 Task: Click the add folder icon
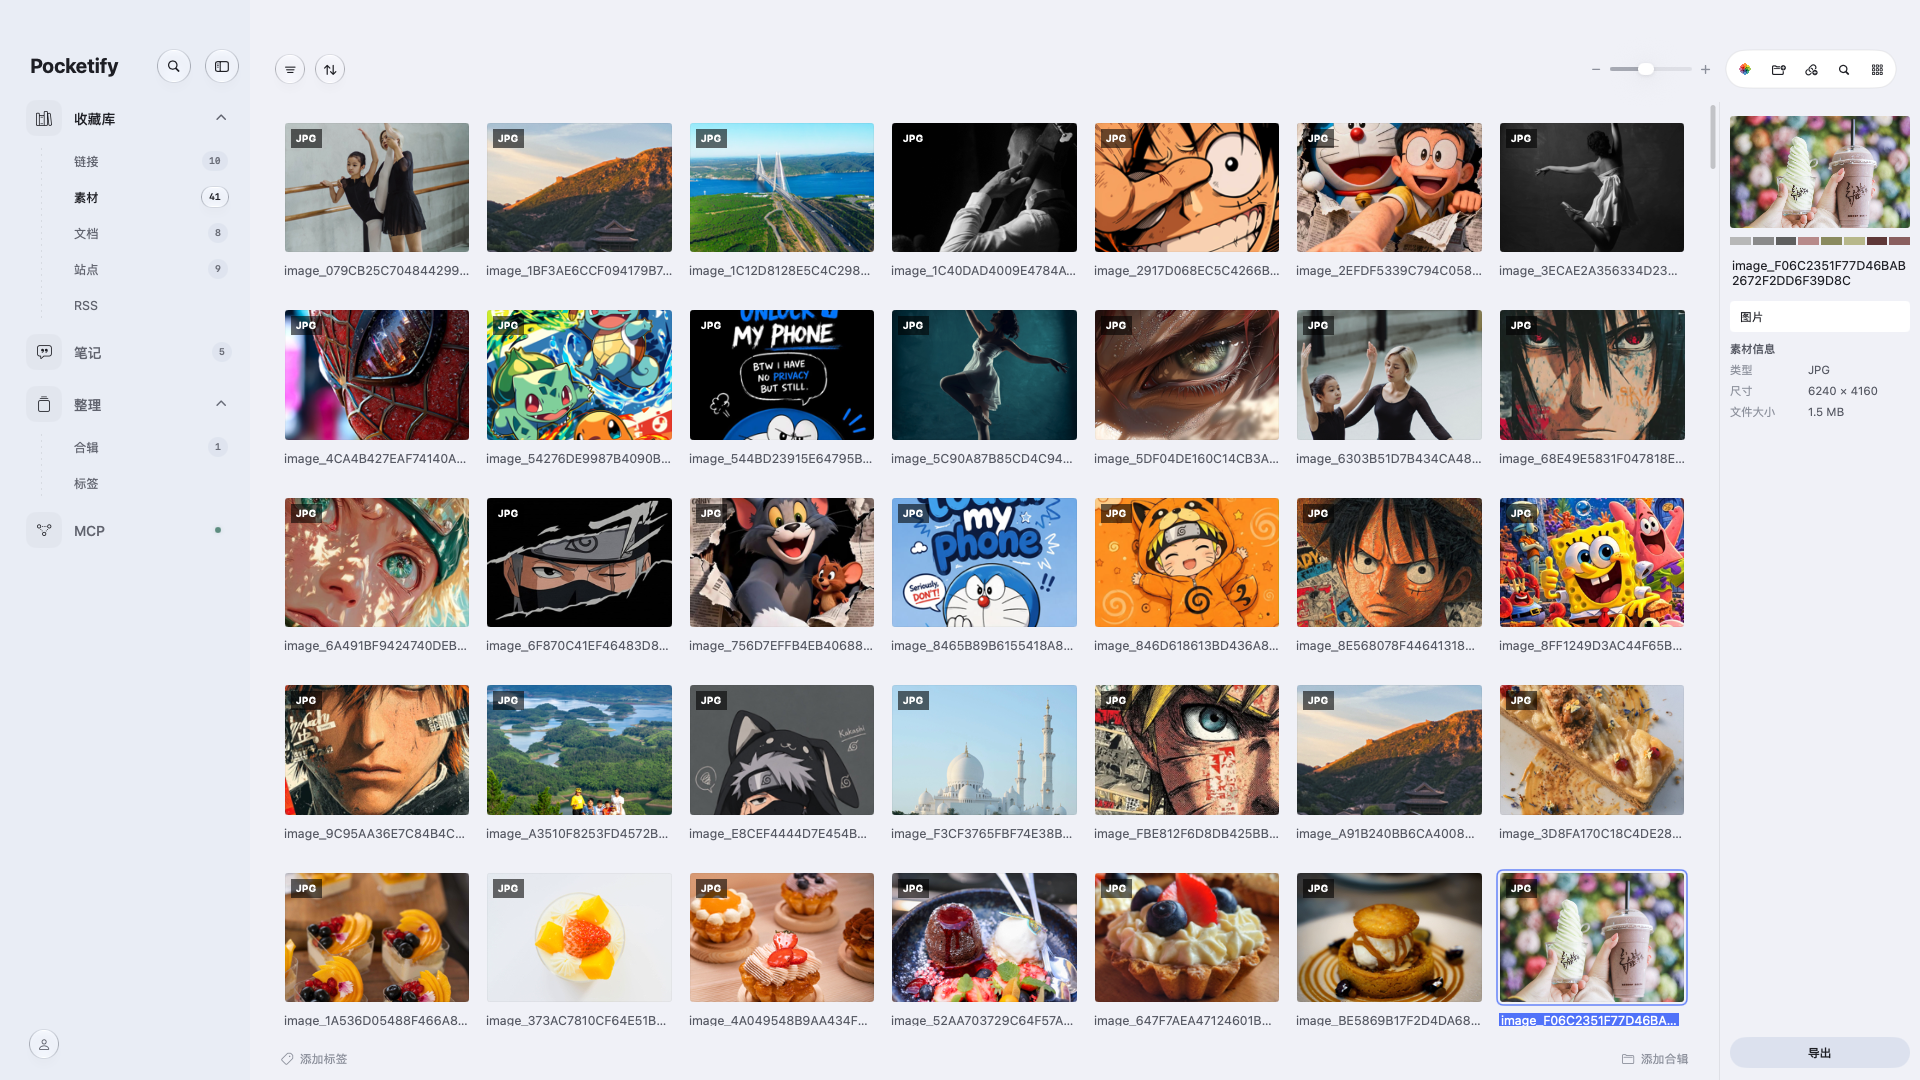(1778, 69)
